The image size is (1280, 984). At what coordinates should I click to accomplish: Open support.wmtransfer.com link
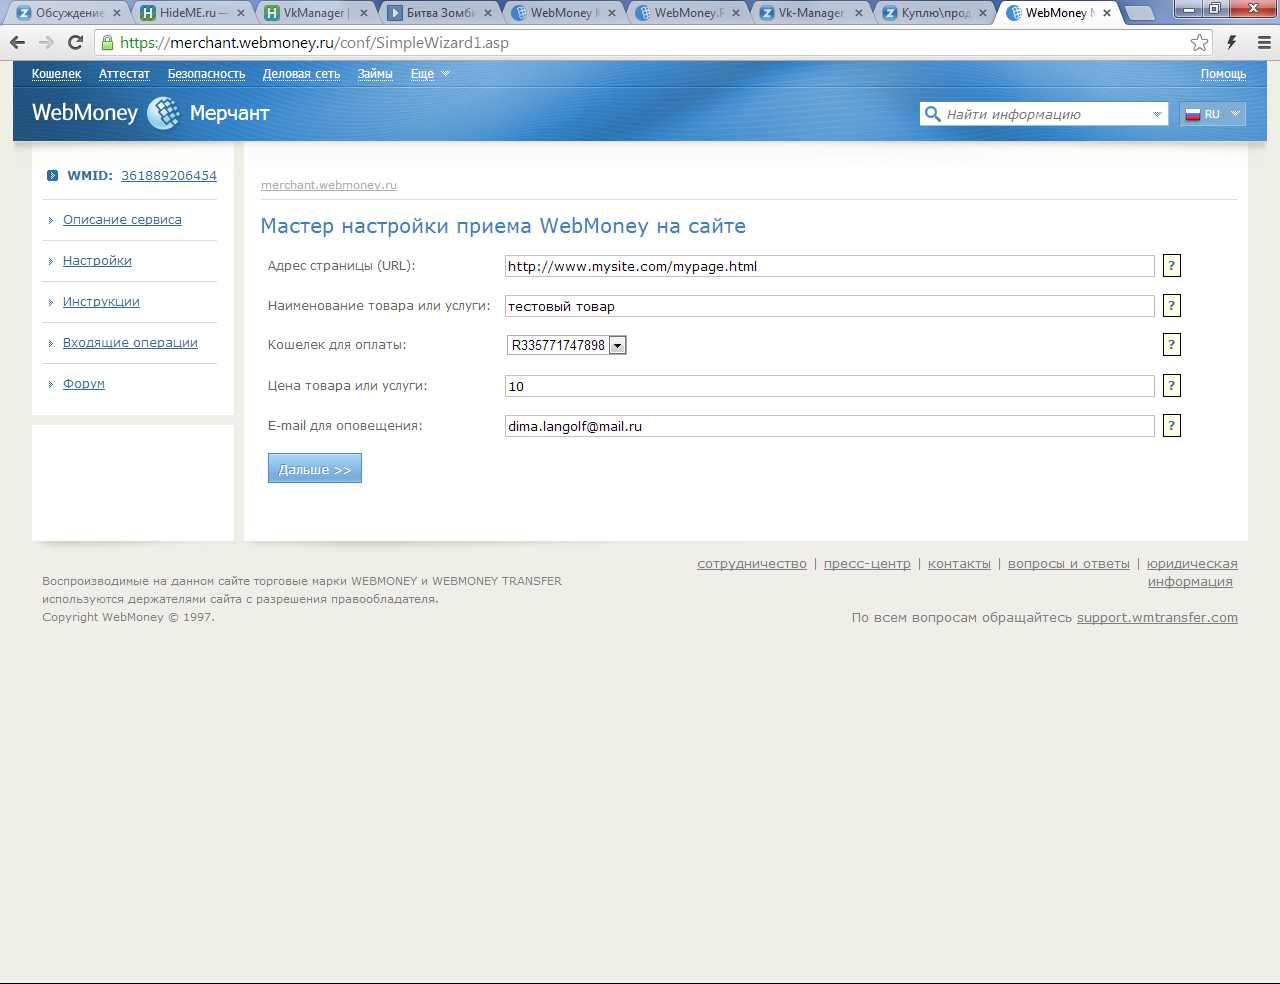point(1157,618)
